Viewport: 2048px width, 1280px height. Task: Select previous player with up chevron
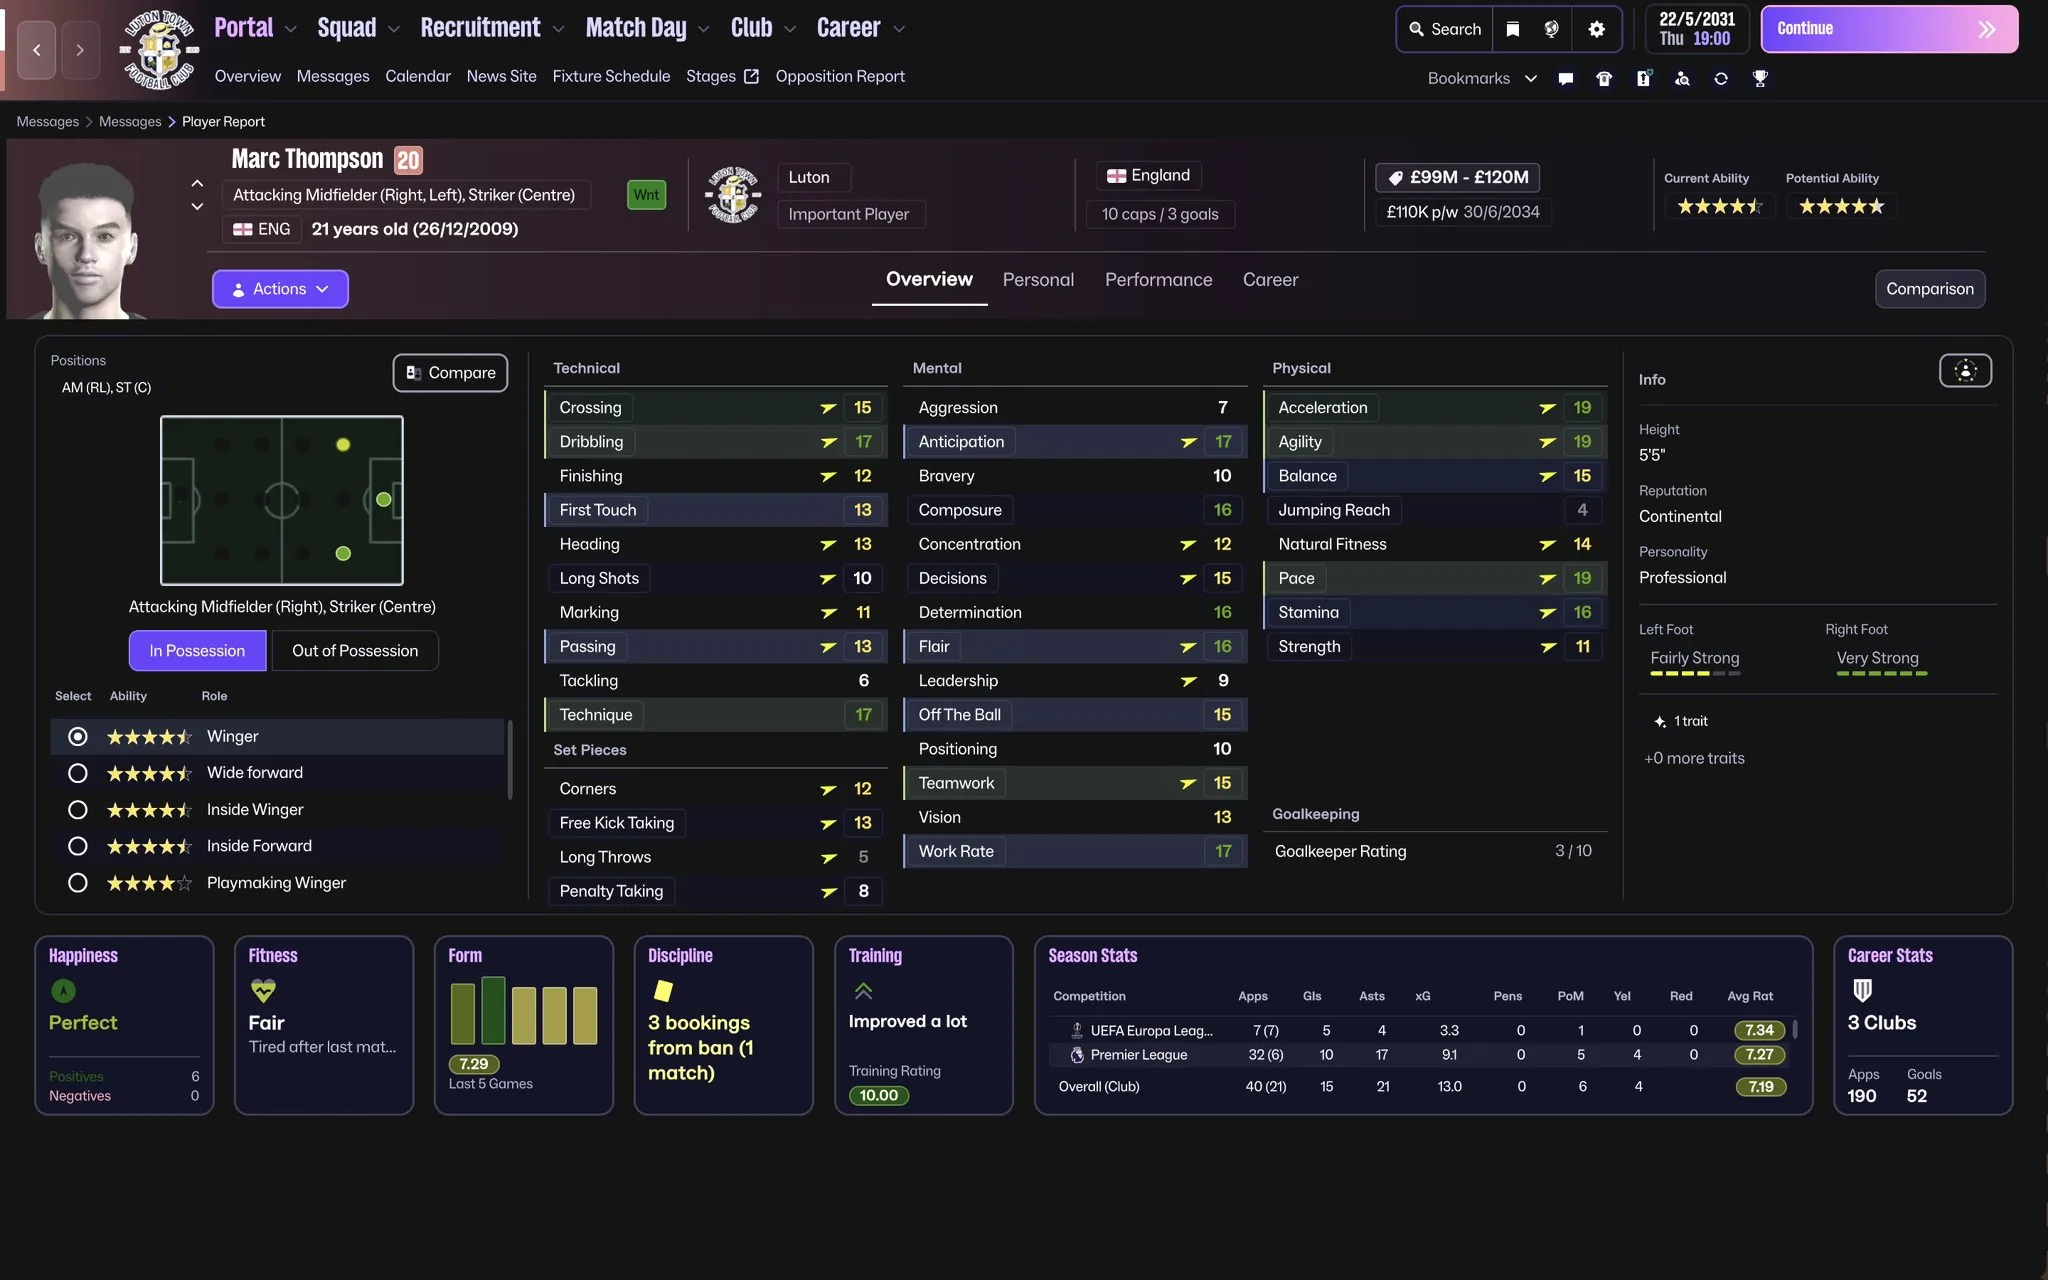click(x=197, y=183)
